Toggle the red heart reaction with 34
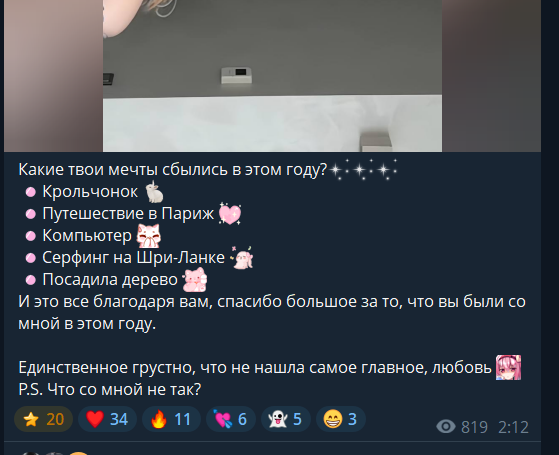 pyautogui.click(x=107, y=419)
